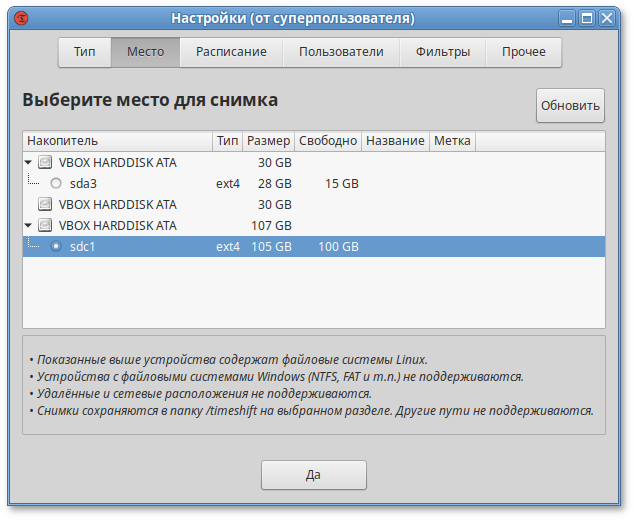Close the Настройки window
634x520 pixels.
pyautogui.click(x=607, y=19)
